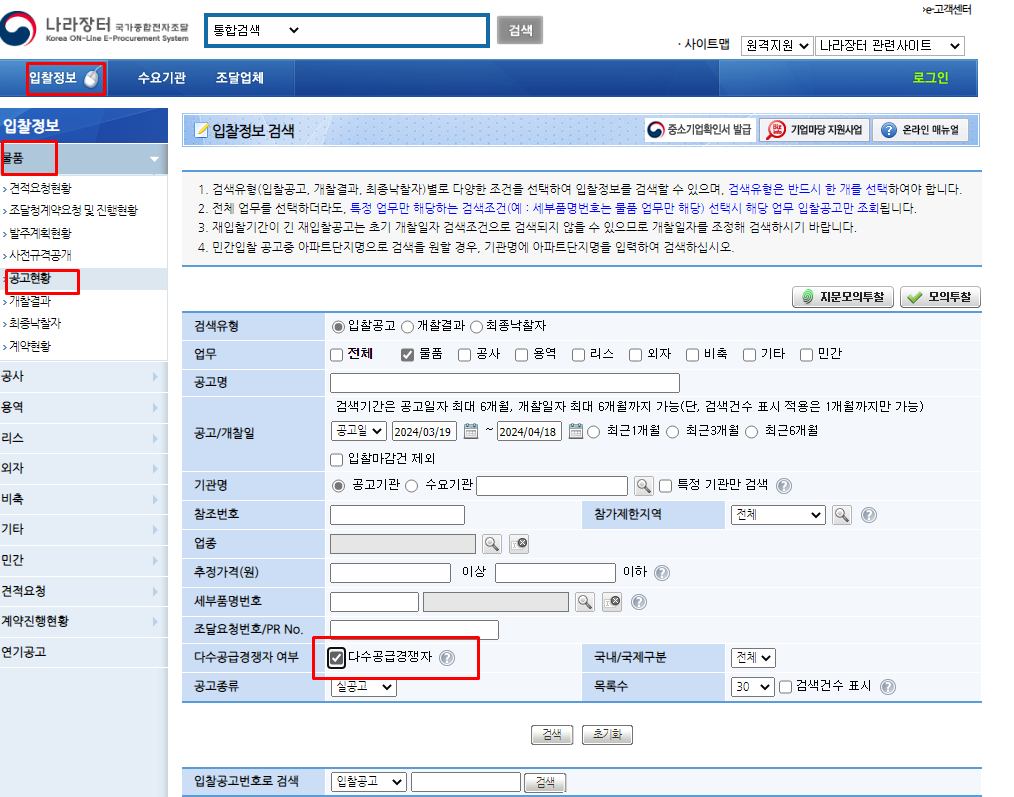Screen dimensions: 1014x797
Task: Select 수요기관 radio button
Action: pos(411,486)
